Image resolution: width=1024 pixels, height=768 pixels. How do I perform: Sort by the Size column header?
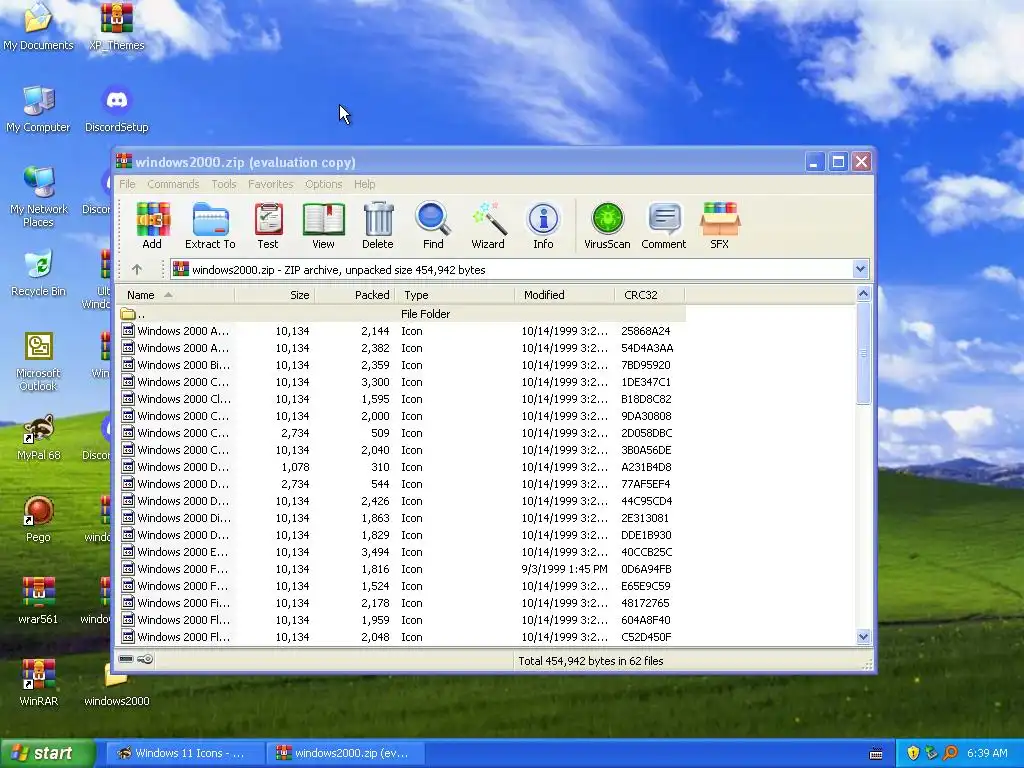(x=274, y=295)
